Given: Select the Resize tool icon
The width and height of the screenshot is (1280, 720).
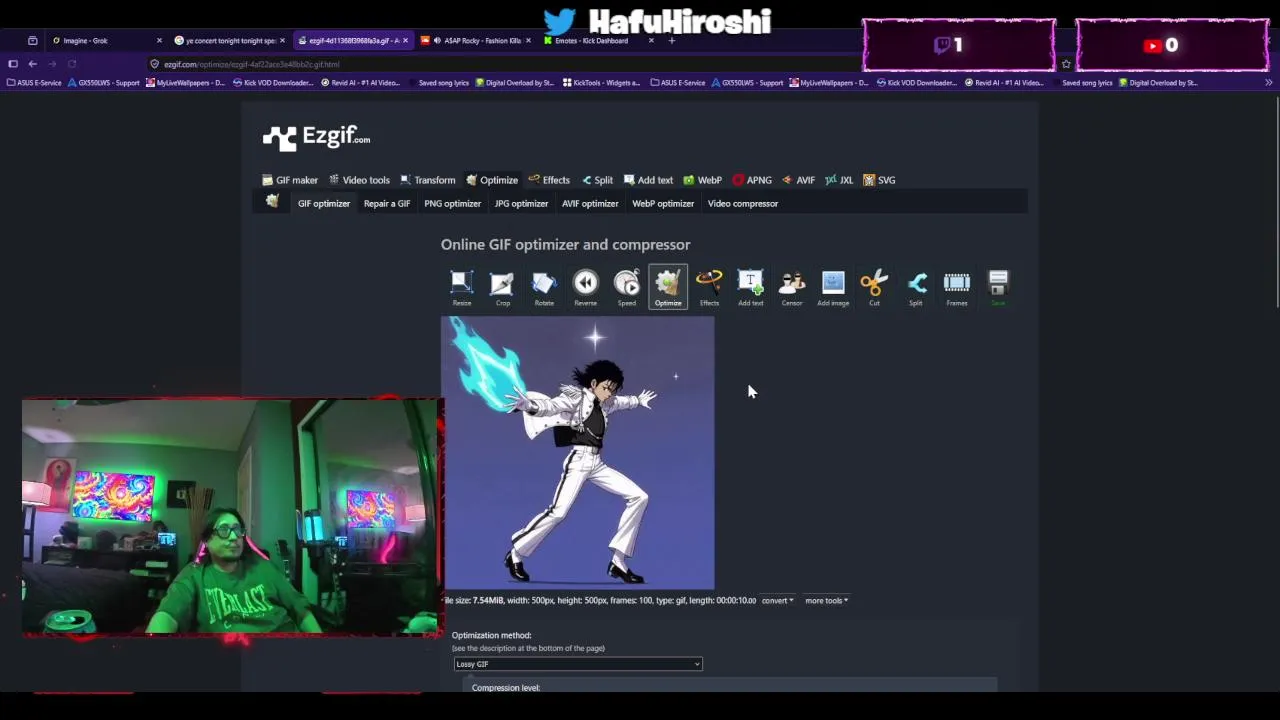Looking at the screenshot, I should (x=461, y=287).
